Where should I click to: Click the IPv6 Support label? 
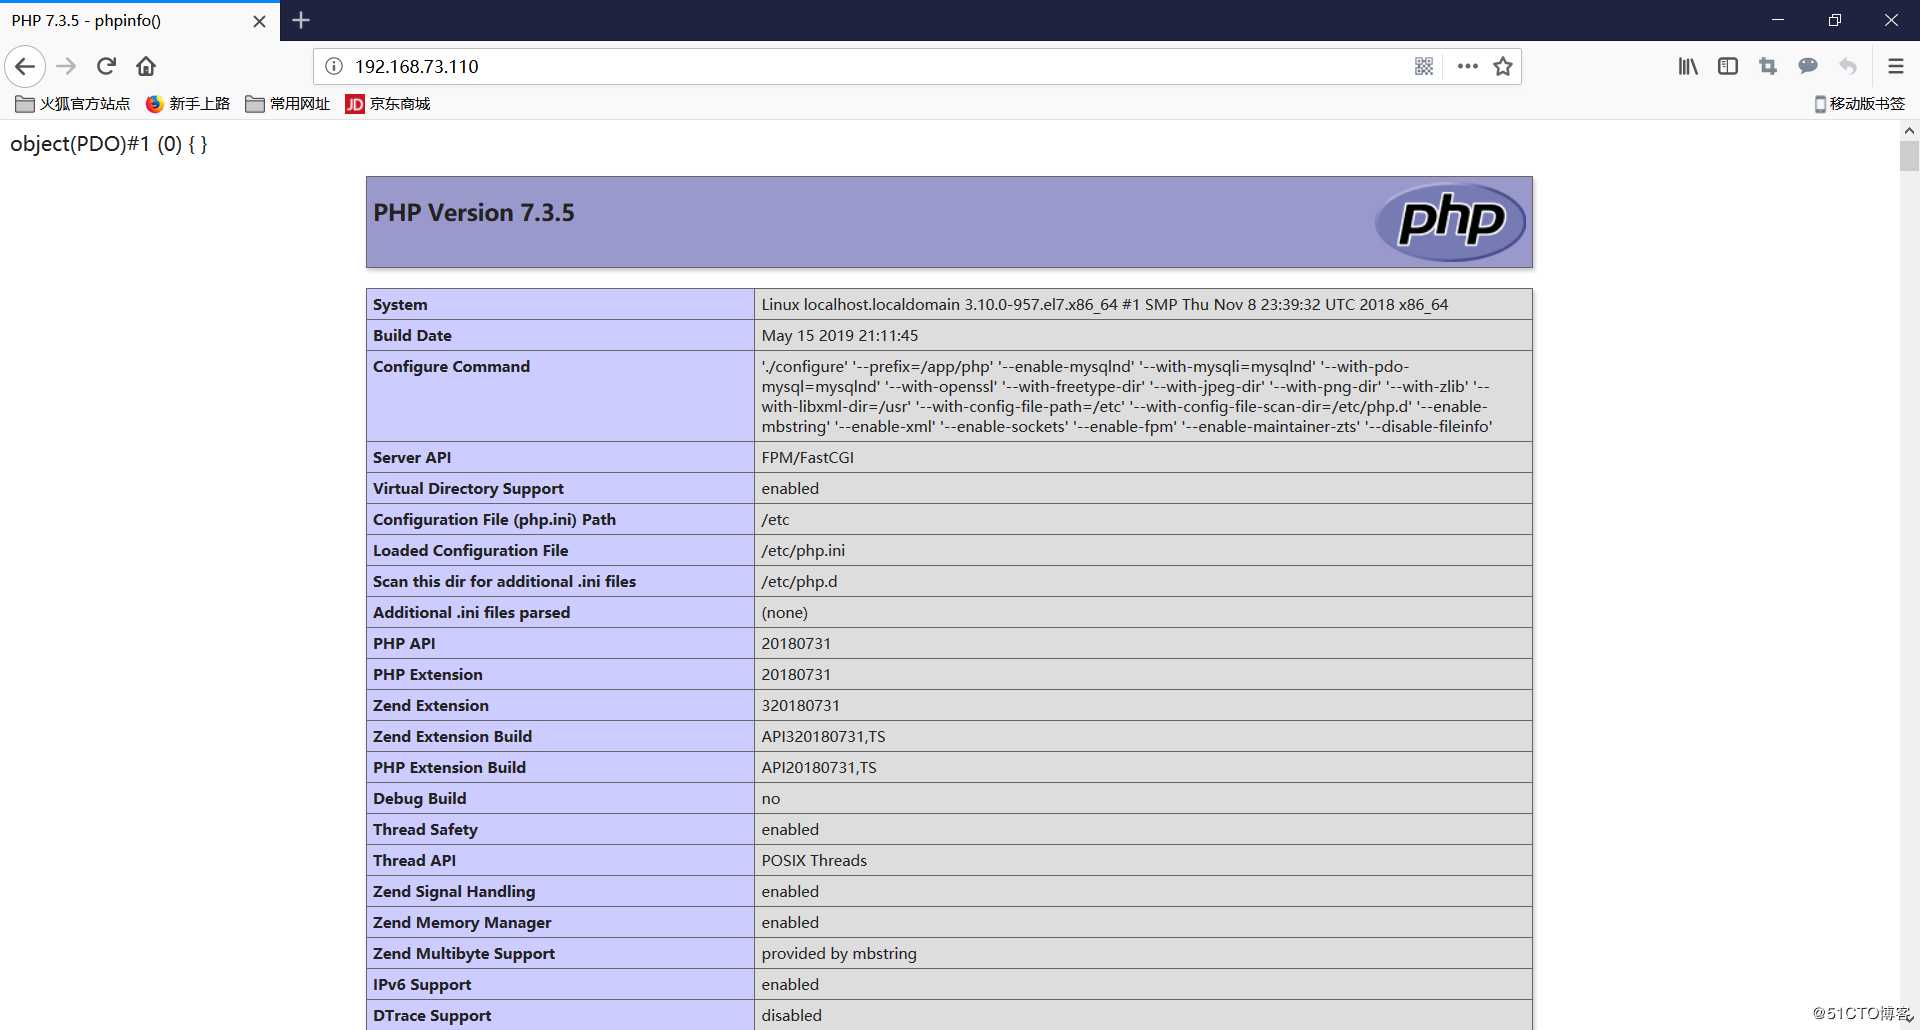(422, 985)
